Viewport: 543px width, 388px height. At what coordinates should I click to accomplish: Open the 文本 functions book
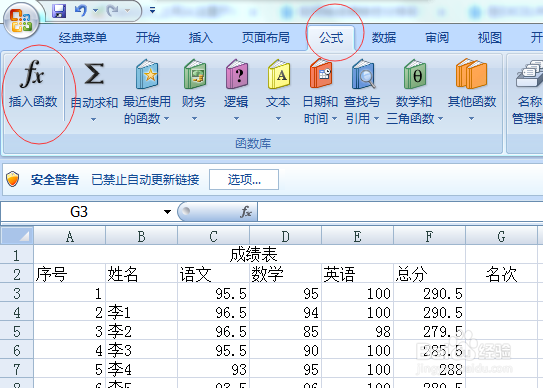click(x=278, y=74)
